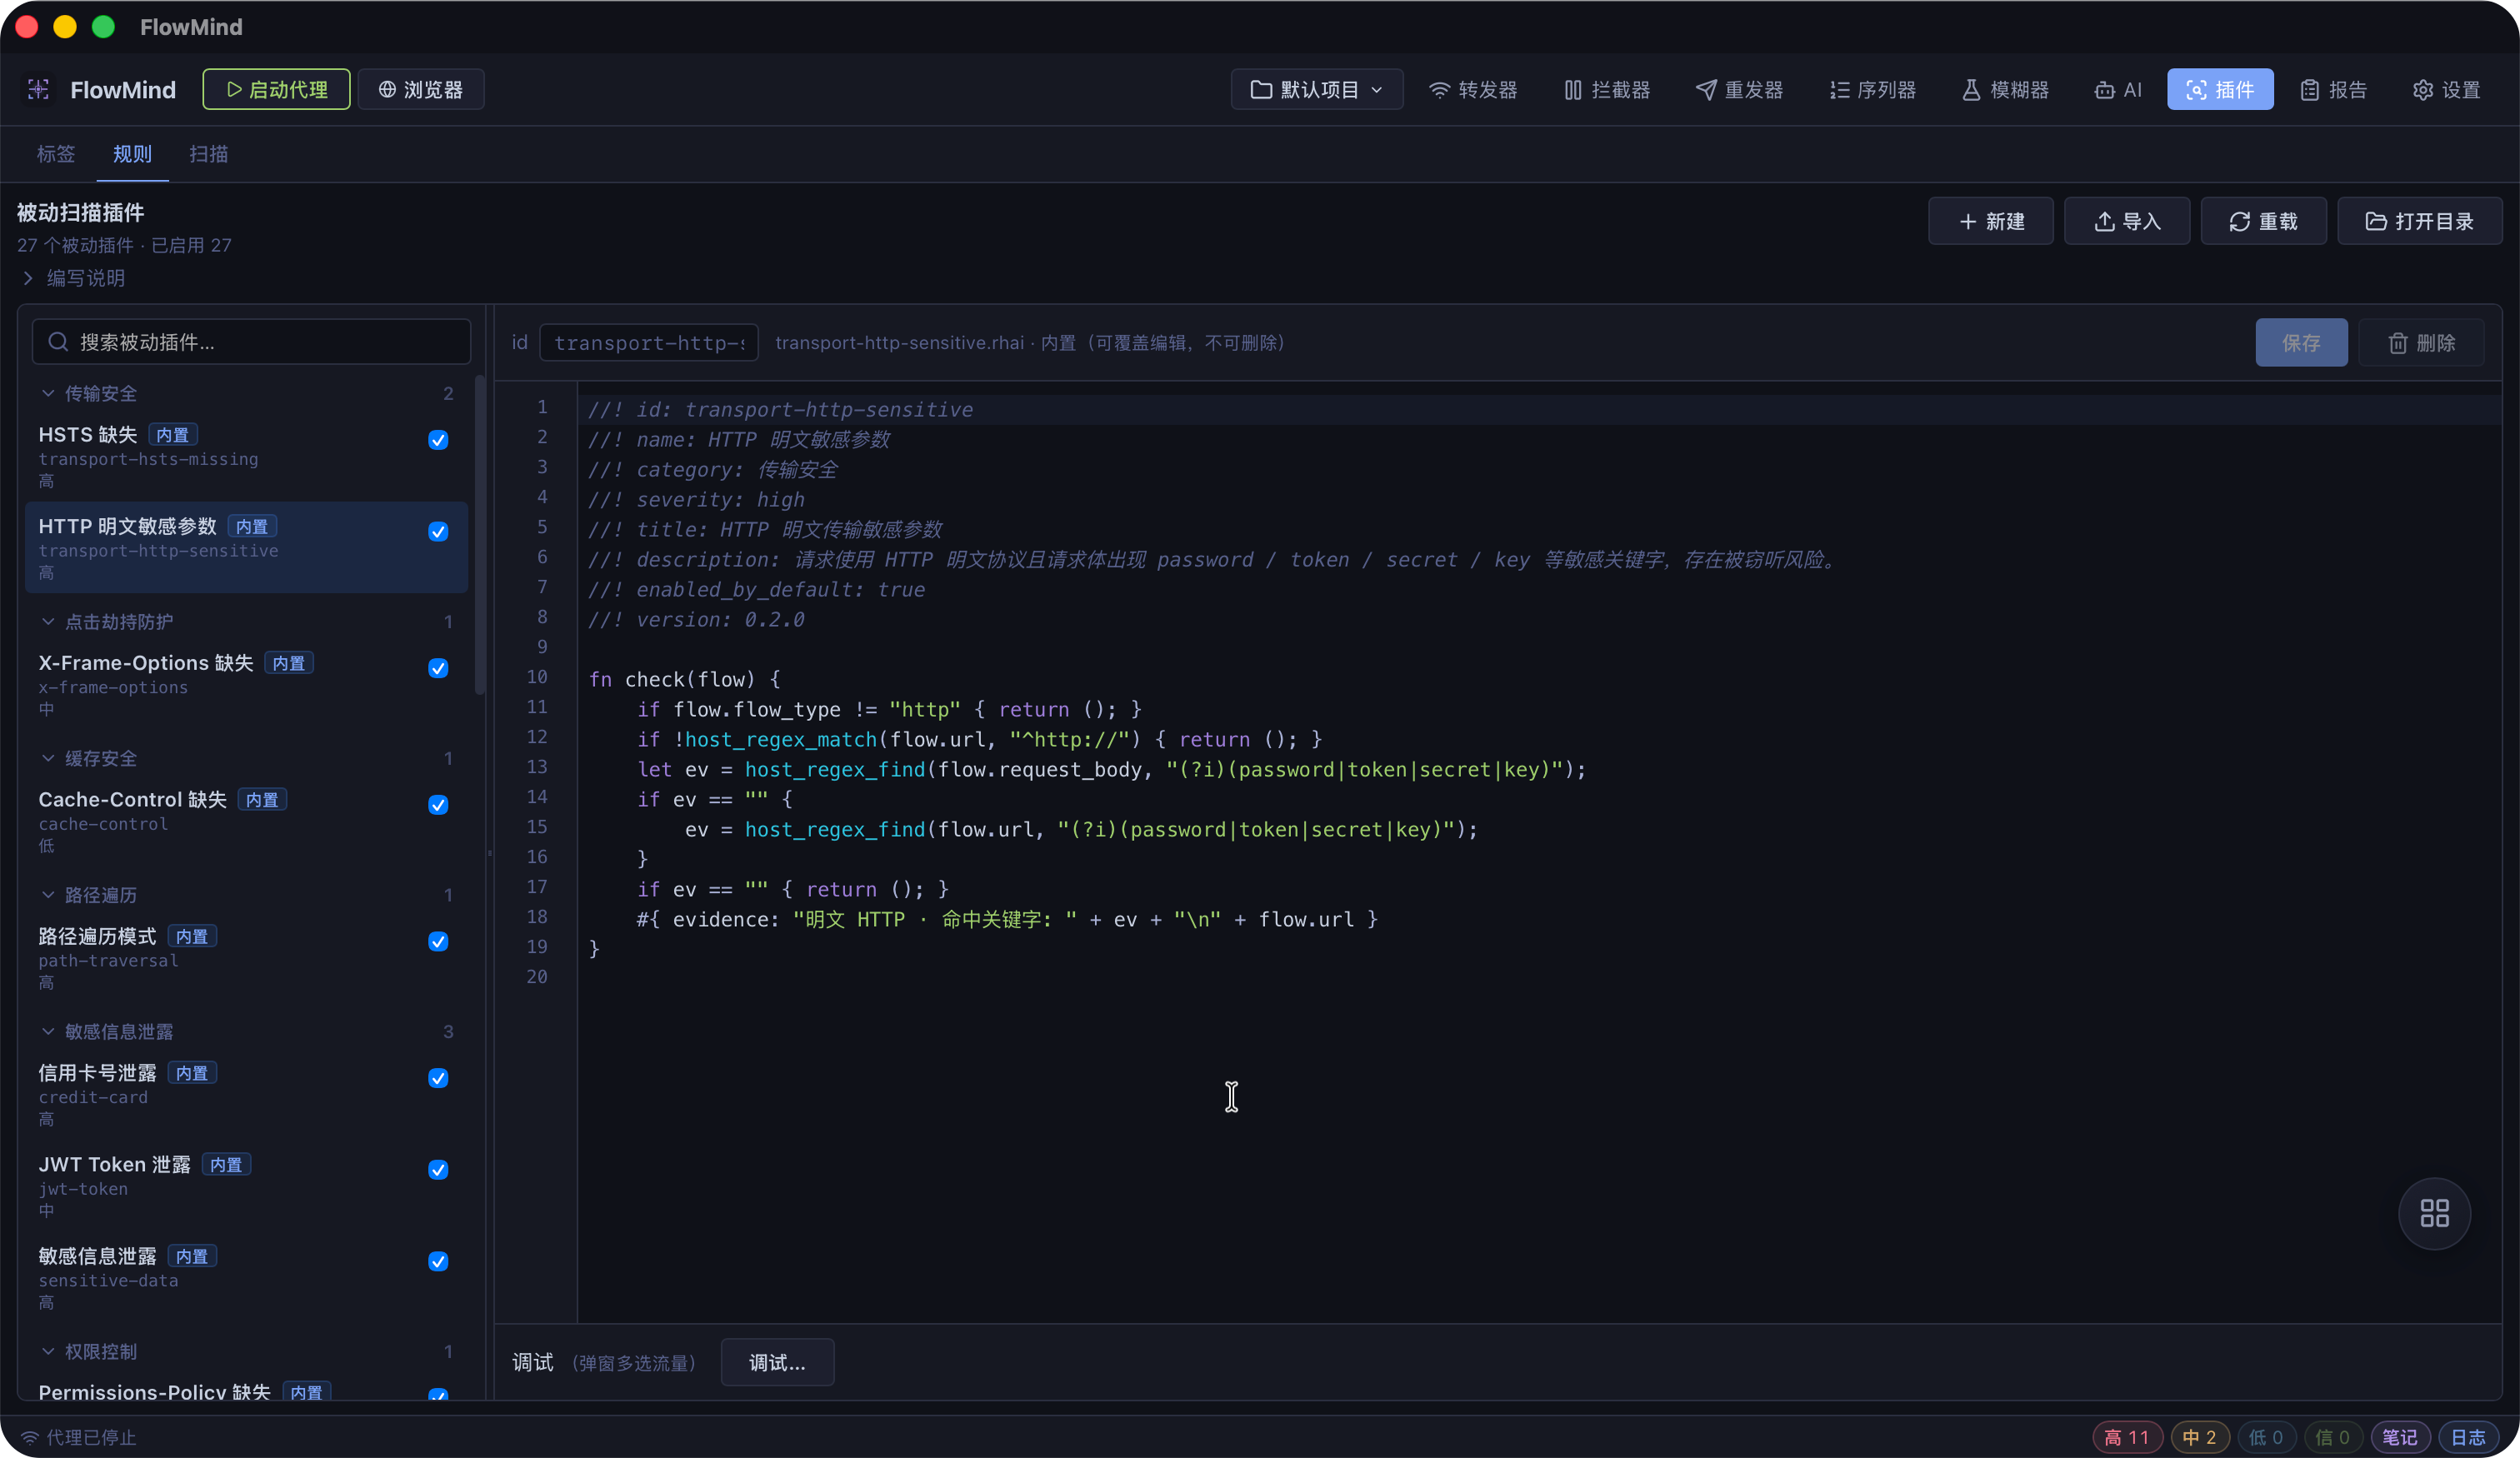
Task: Expand the 编写说明 section
Action: click(73, 278)
